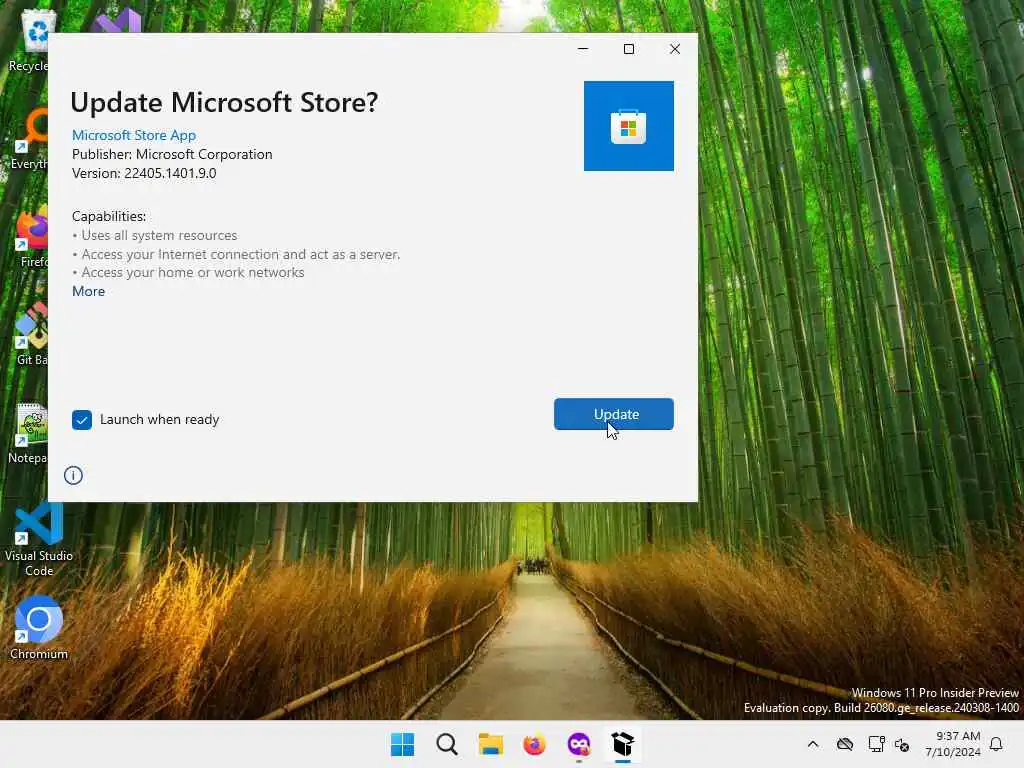Viewport: 1024px width, 768px height.
Task: Open the notification bell icon
Action: pos(996,744)
